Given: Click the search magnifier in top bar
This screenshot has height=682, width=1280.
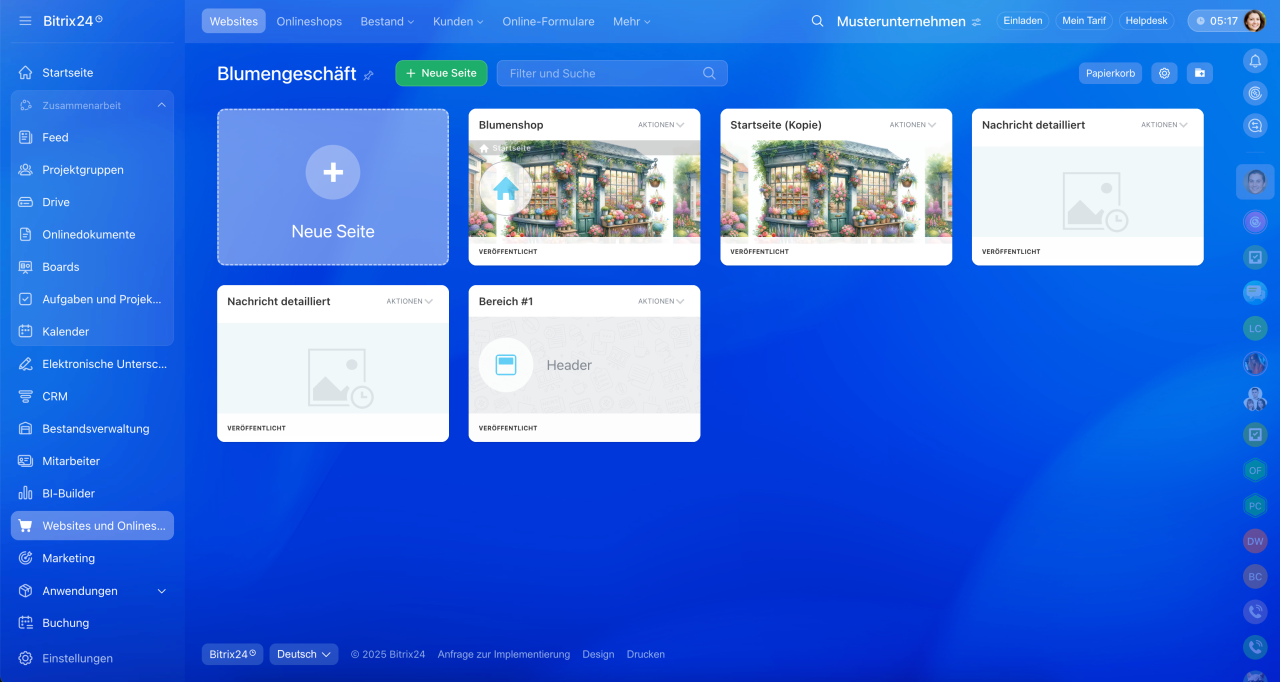Looking at the screenshot, I should click(817, 21).
